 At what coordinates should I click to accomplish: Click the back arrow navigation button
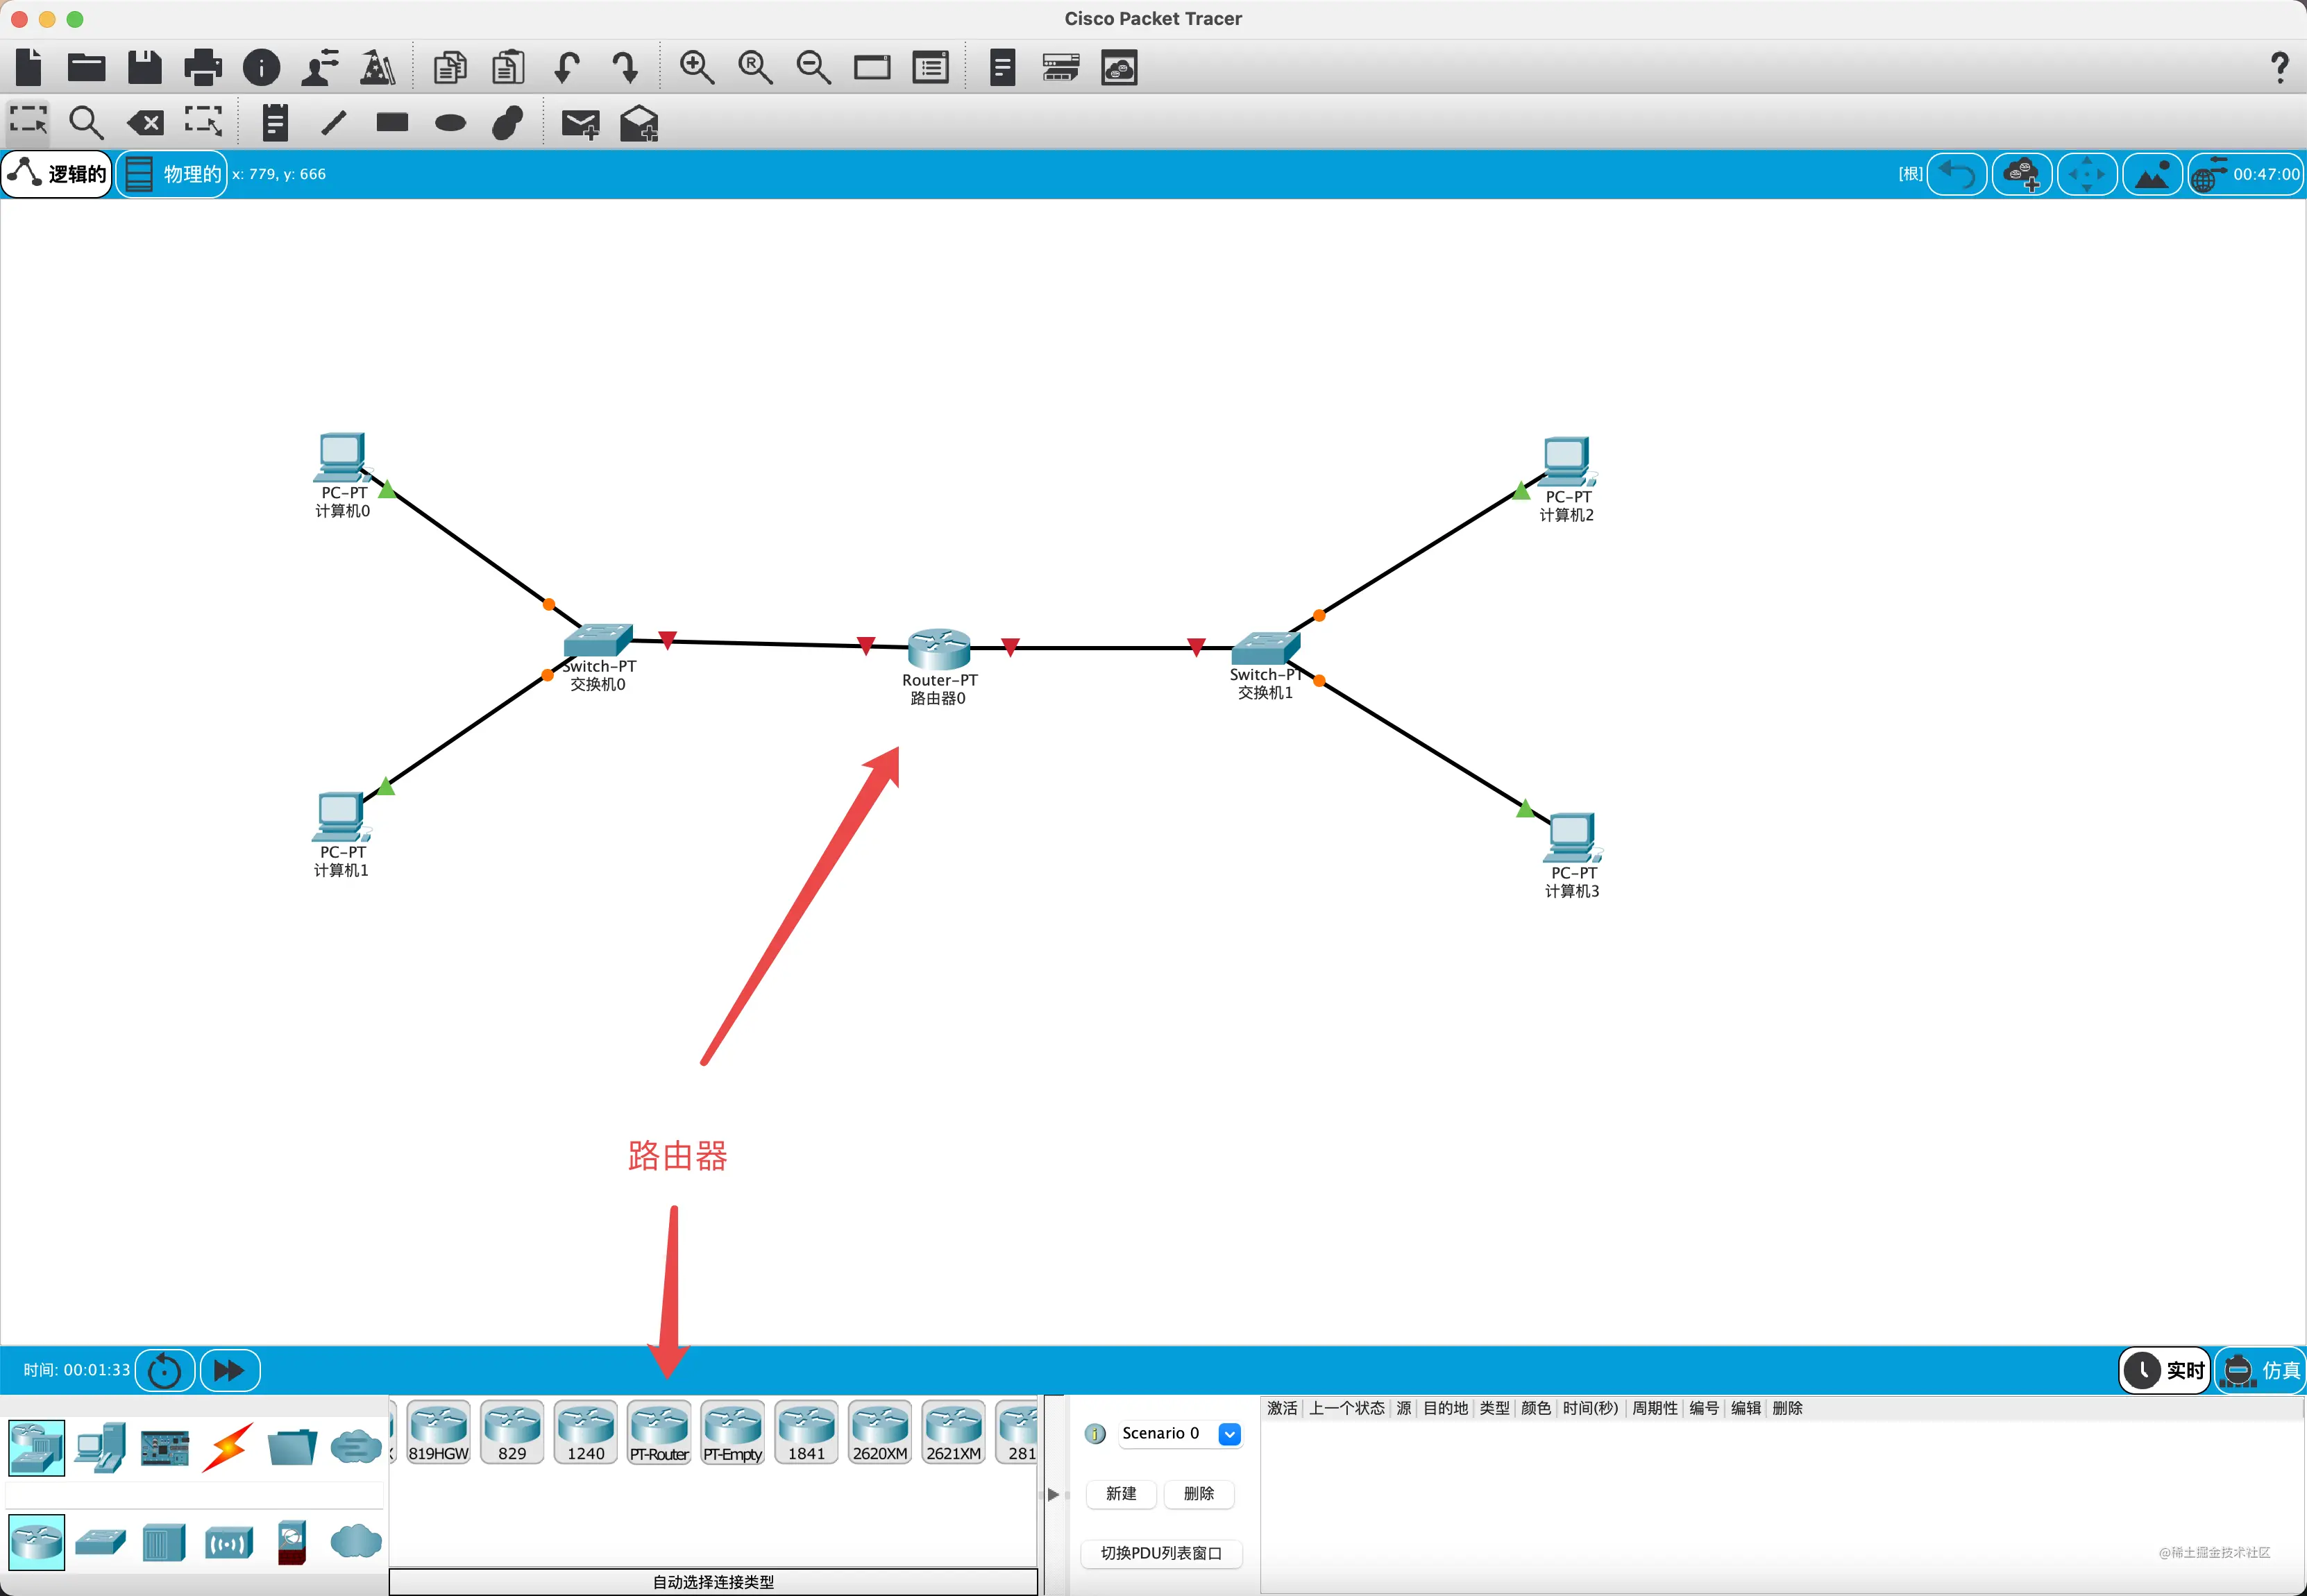pyautogui.click(x=1957, y=174)
